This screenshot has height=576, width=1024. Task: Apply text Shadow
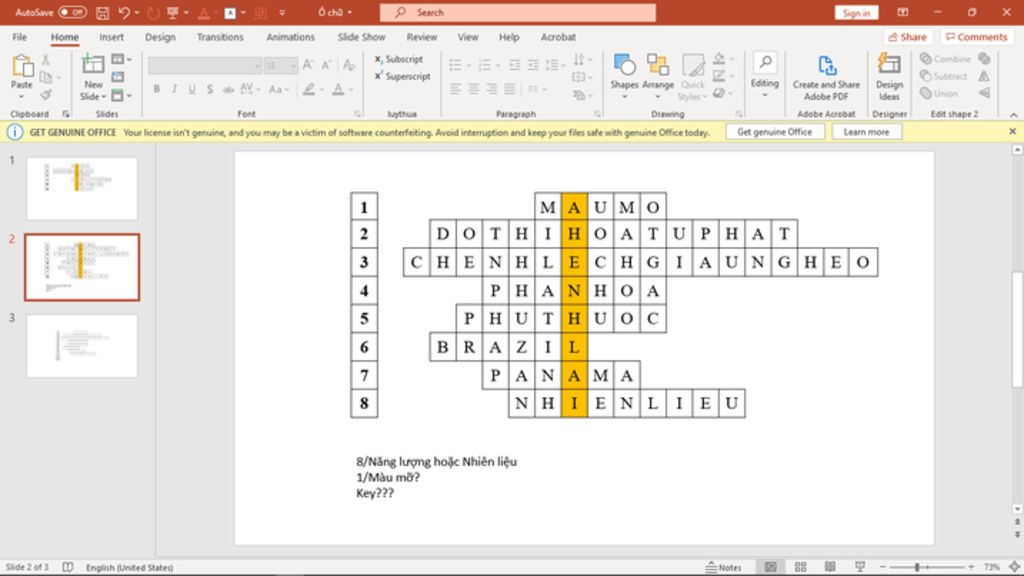pos(209,89)
